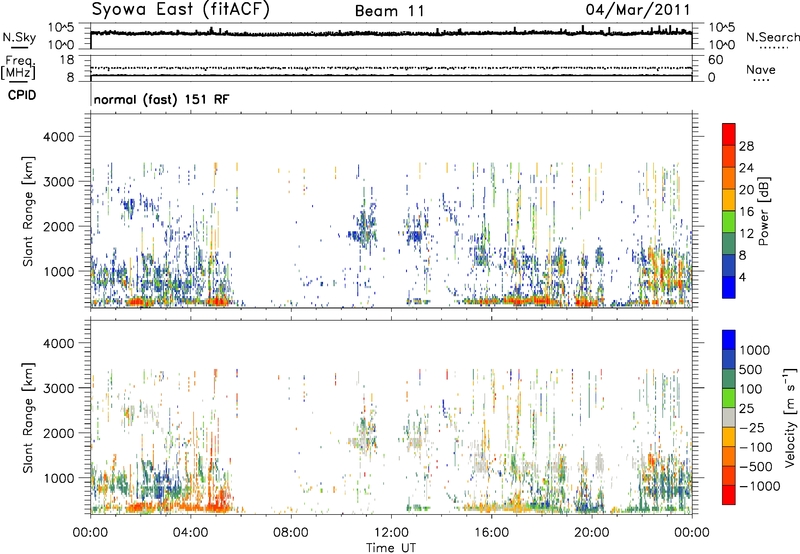Click the light green 12 dB Power color segment
Viewport: 800px width, 554px height.
(x=729, y=222)
